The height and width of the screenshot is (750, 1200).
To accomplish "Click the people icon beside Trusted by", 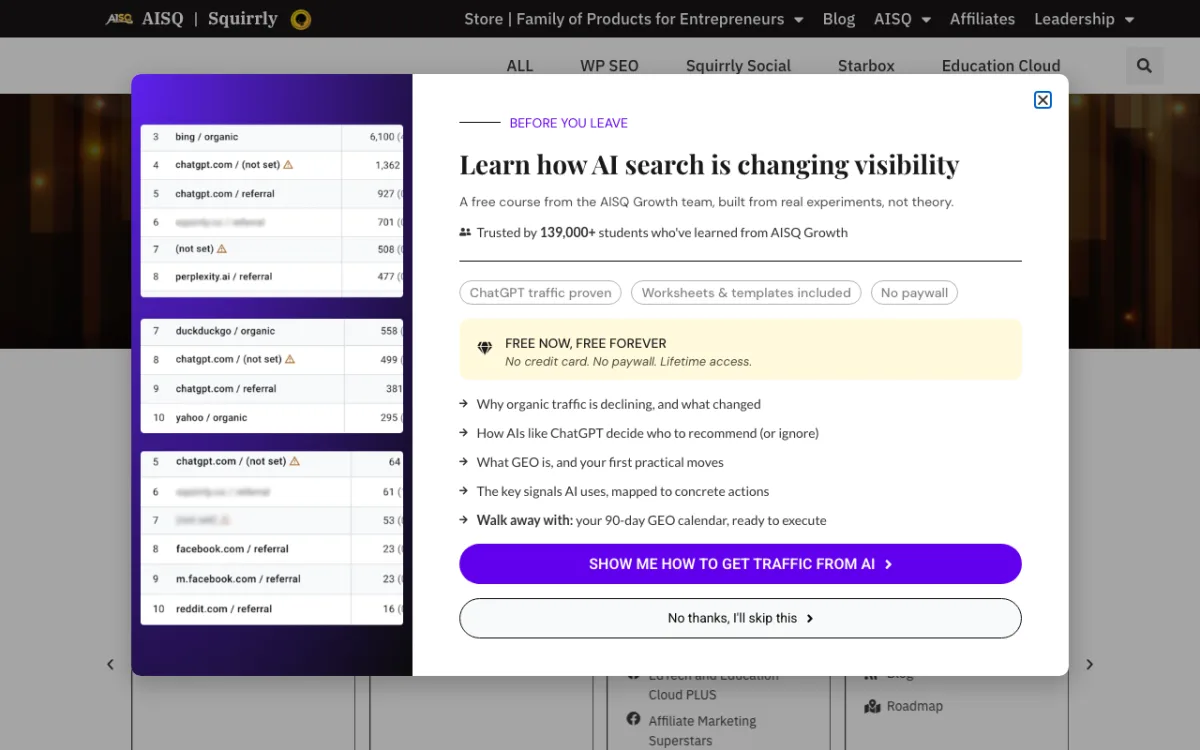I will pyautogui.click(x=465, y=232).
